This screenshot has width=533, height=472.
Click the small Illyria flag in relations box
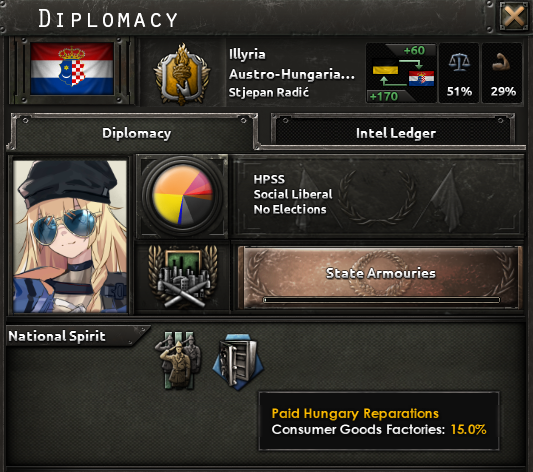pos(421,78)
